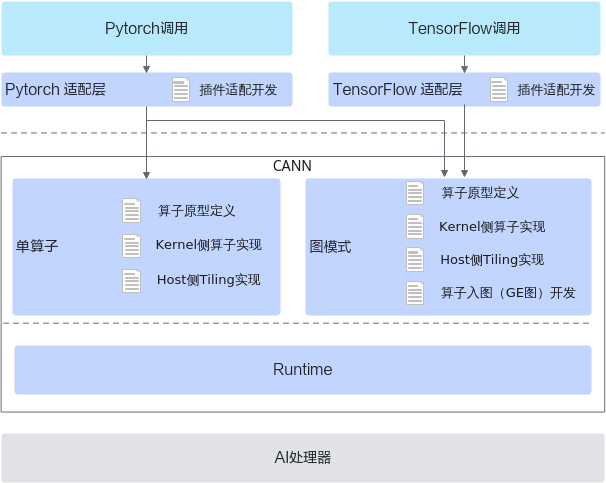Select the TensorFlow调用 box
The width and height of the screenshot is (606, 483).
pos(464,28)
